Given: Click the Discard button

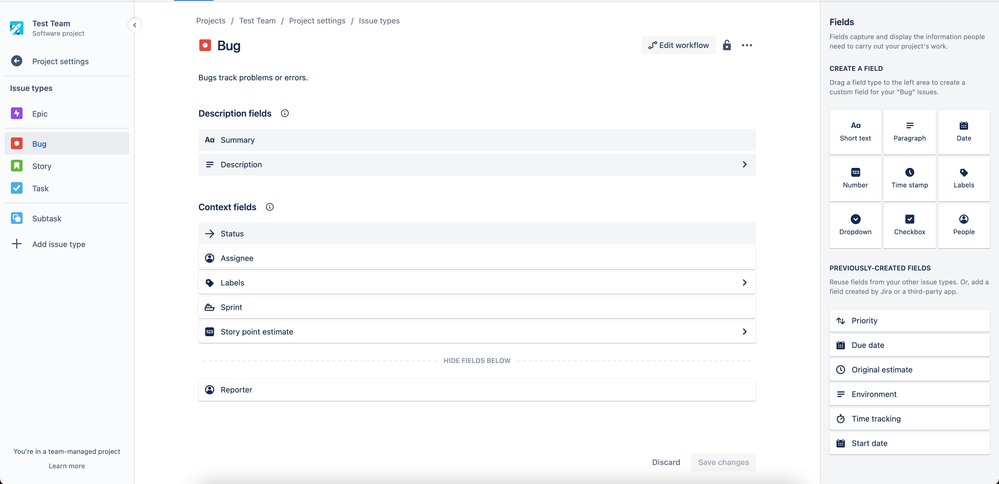Looking at the screenshot, I should tap(666, 462).
